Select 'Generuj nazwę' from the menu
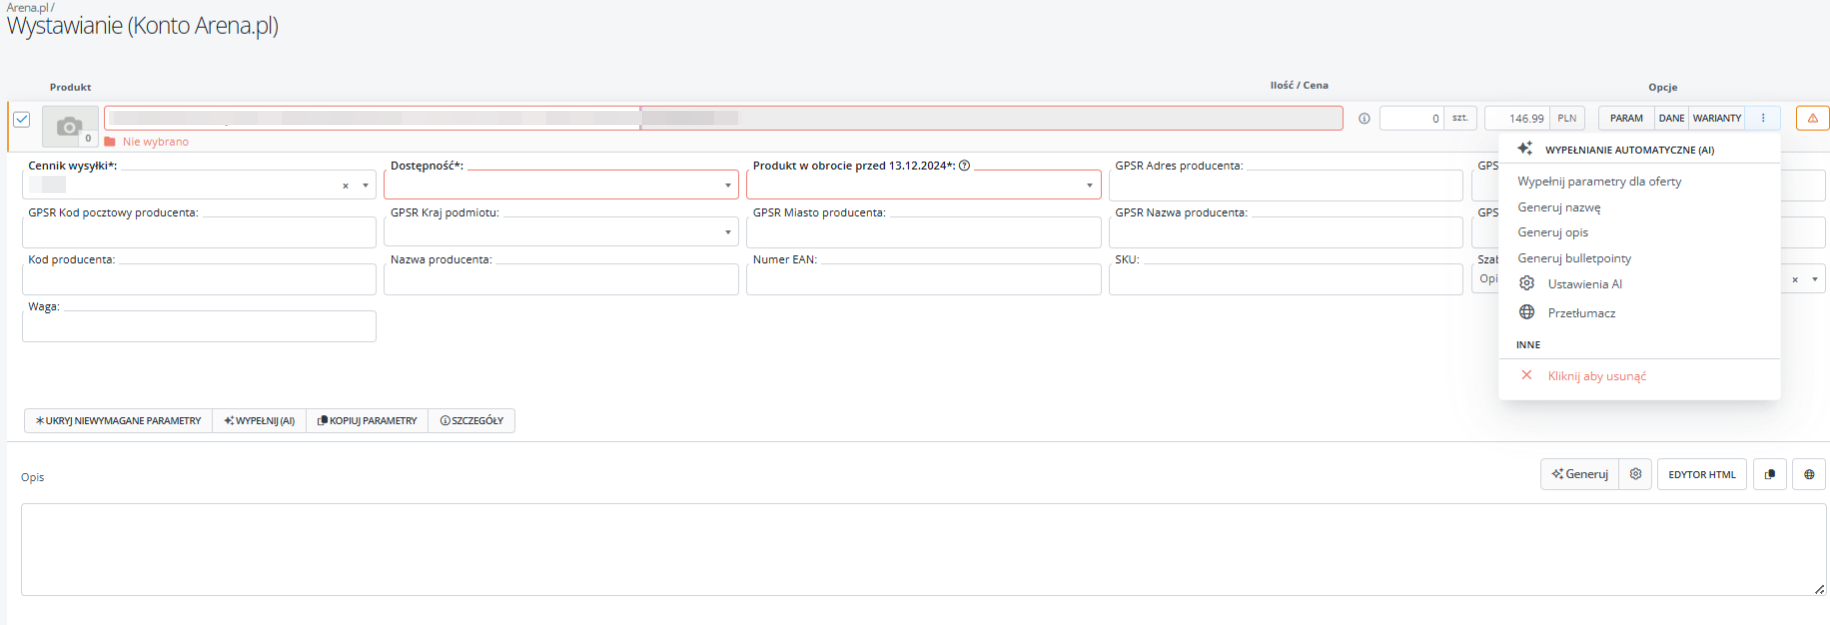 click(x=1558, y=207)
